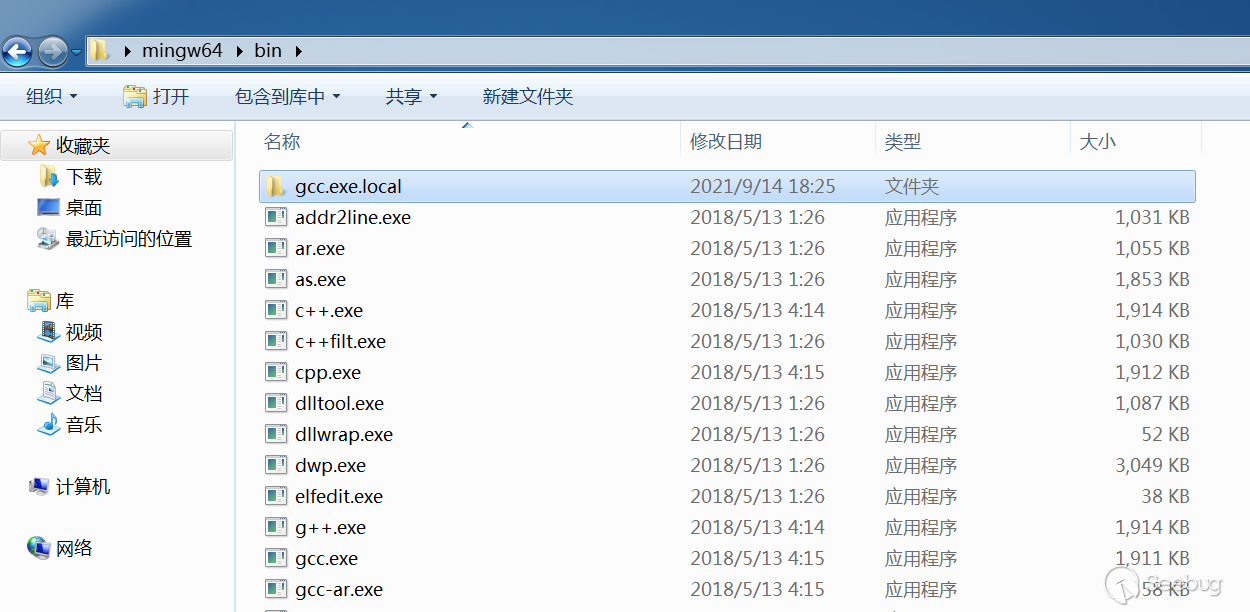Viewport: 1250px width, 612px height.
Task: Click the dwp.exe application icon
Action: (276, 465)
